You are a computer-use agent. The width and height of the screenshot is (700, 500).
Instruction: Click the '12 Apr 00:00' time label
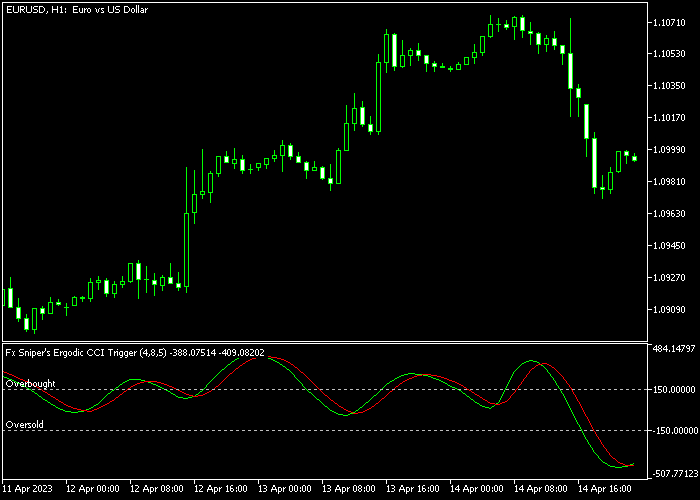[93, 488]
